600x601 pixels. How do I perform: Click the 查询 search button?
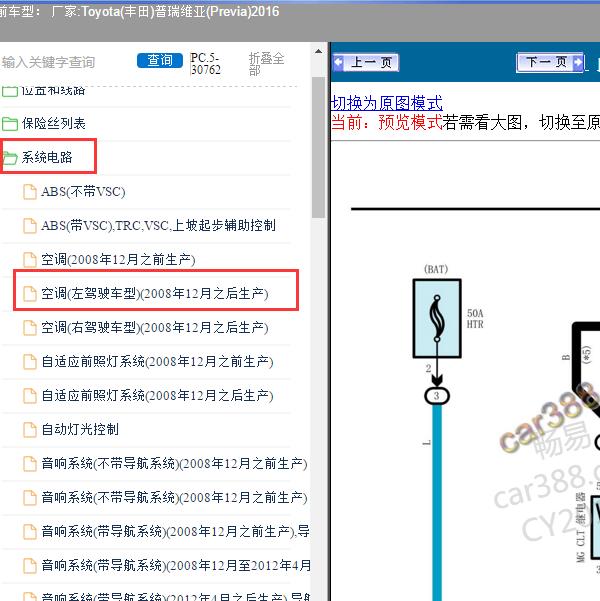(159, 61)
